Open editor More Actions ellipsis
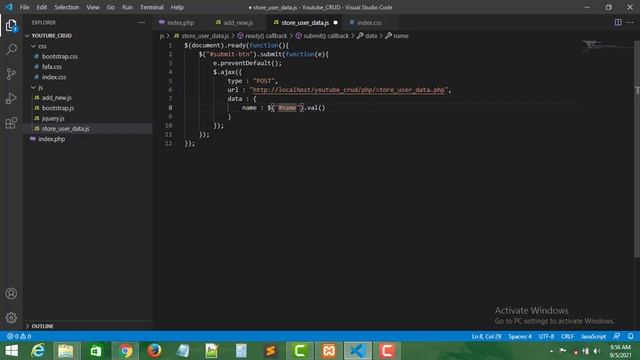This screenshot has width=640, height=360. [x=630, y=22]
